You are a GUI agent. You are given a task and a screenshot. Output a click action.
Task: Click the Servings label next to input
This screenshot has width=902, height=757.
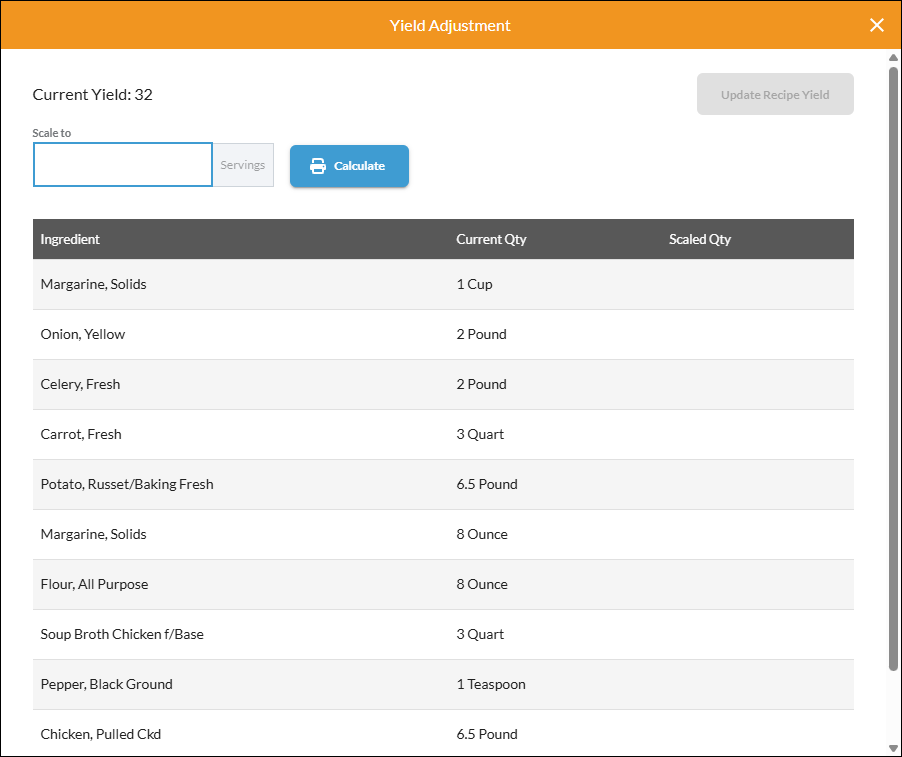tap(242, 164)
